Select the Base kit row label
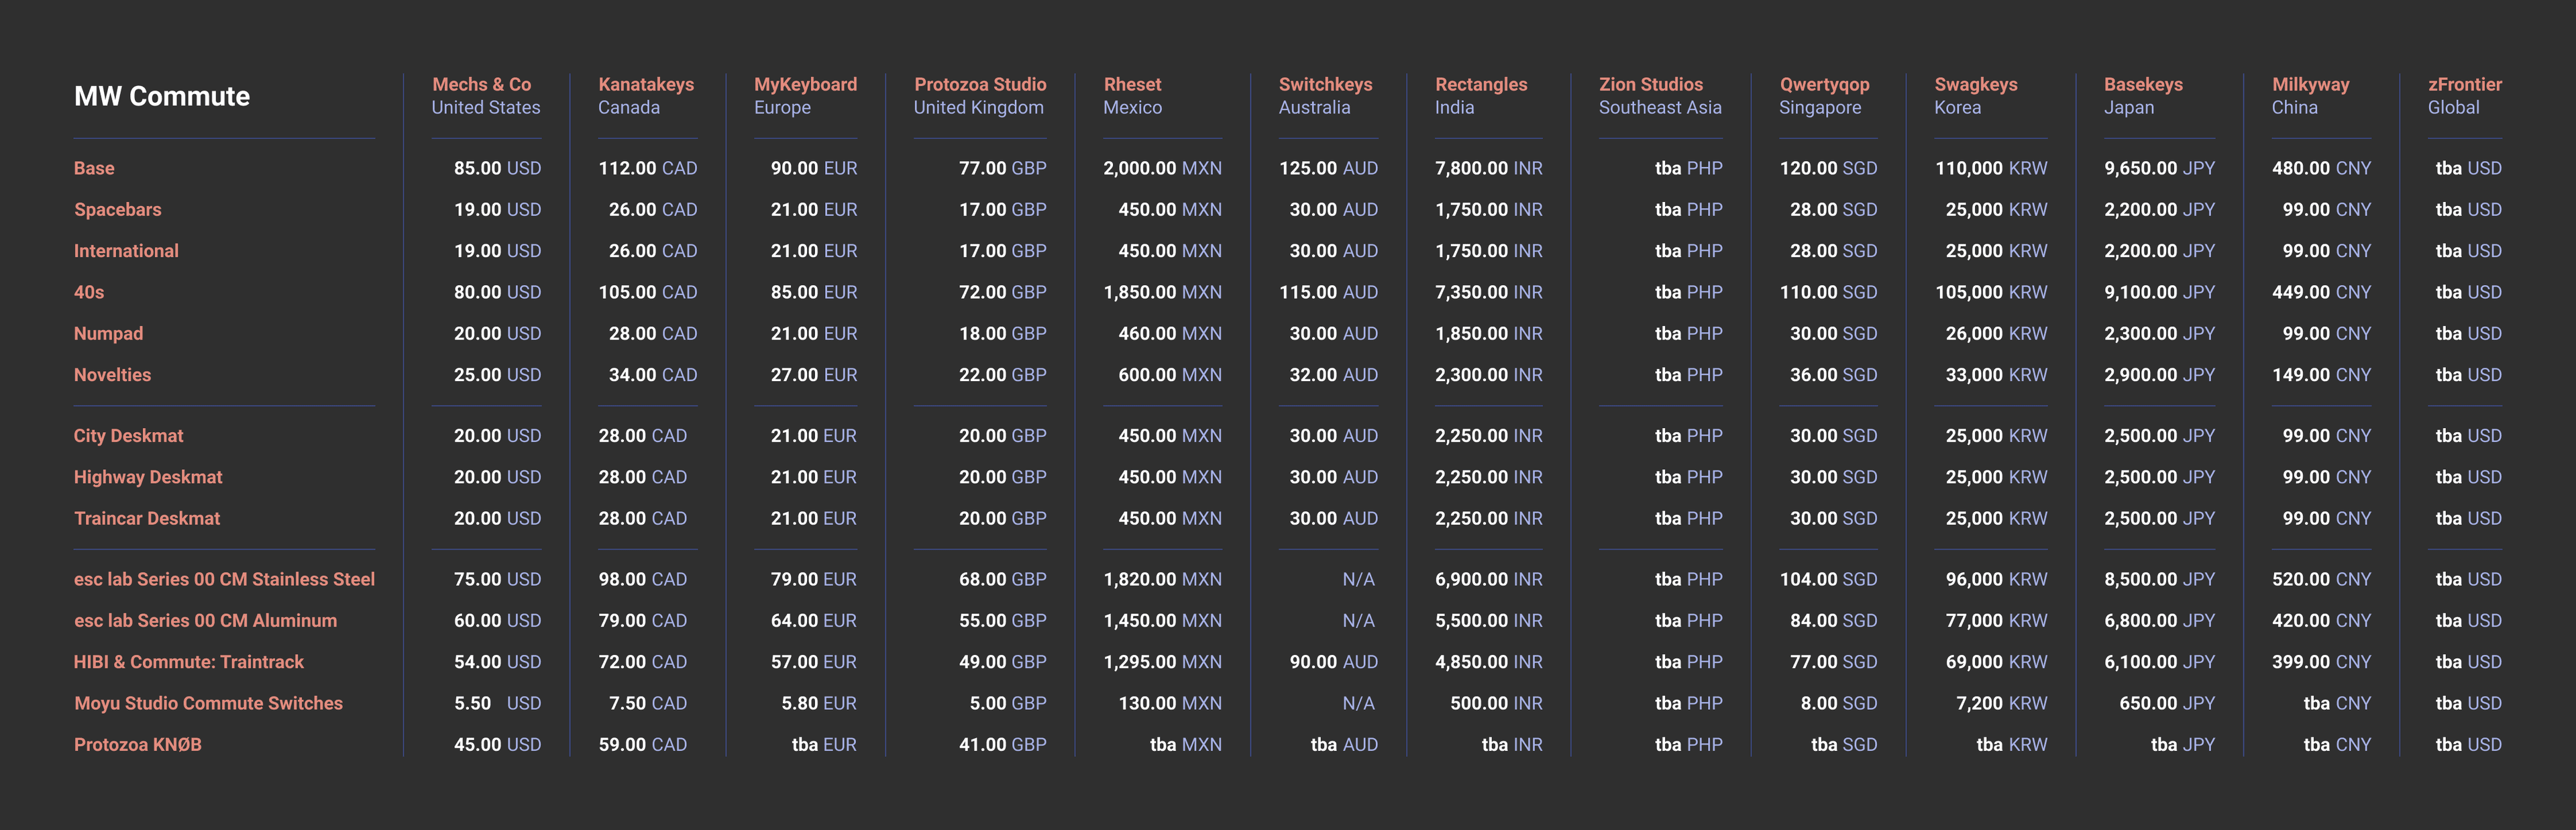The image size is (2576, 830). point(94,168)
